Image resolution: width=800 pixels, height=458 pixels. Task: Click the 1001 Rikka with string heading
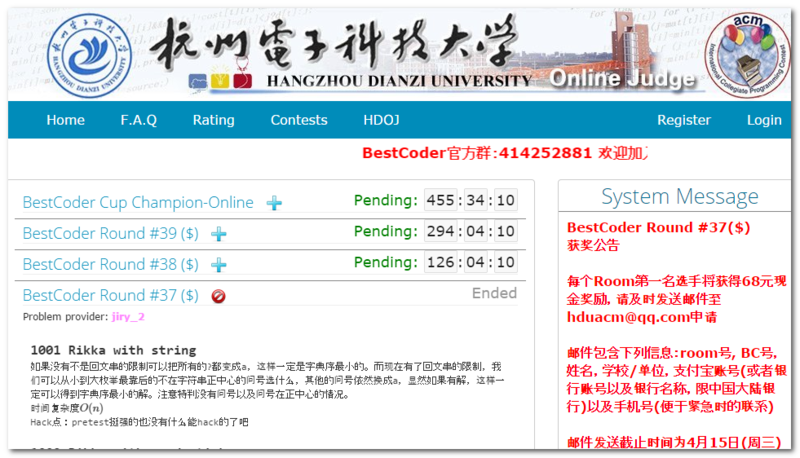113,350
